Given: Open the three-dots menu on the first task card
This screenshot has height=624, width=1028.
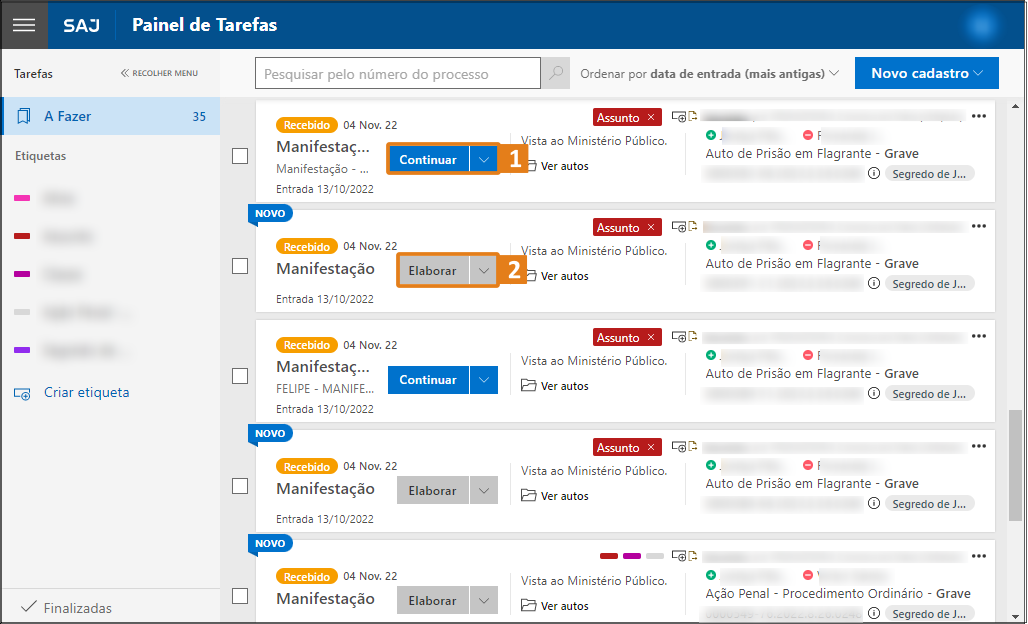Looking at the screenshot, I should point(979,116).
